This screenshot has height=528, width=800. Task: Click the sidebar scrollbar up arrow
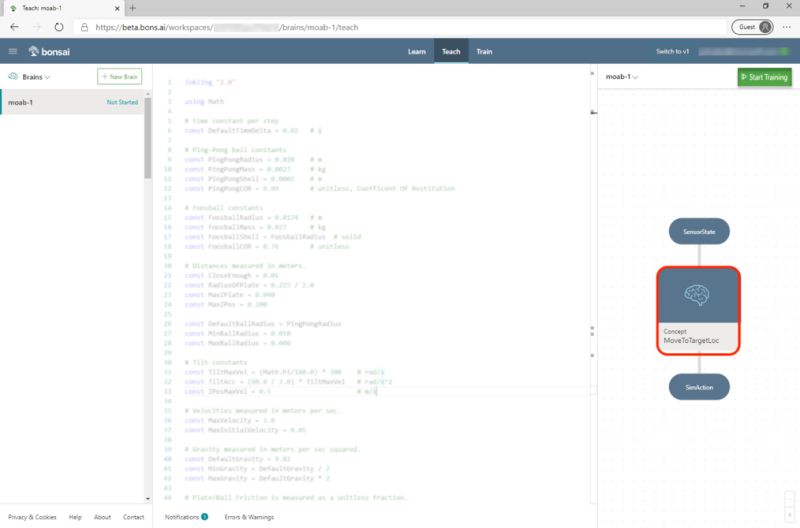coord(148,94)
